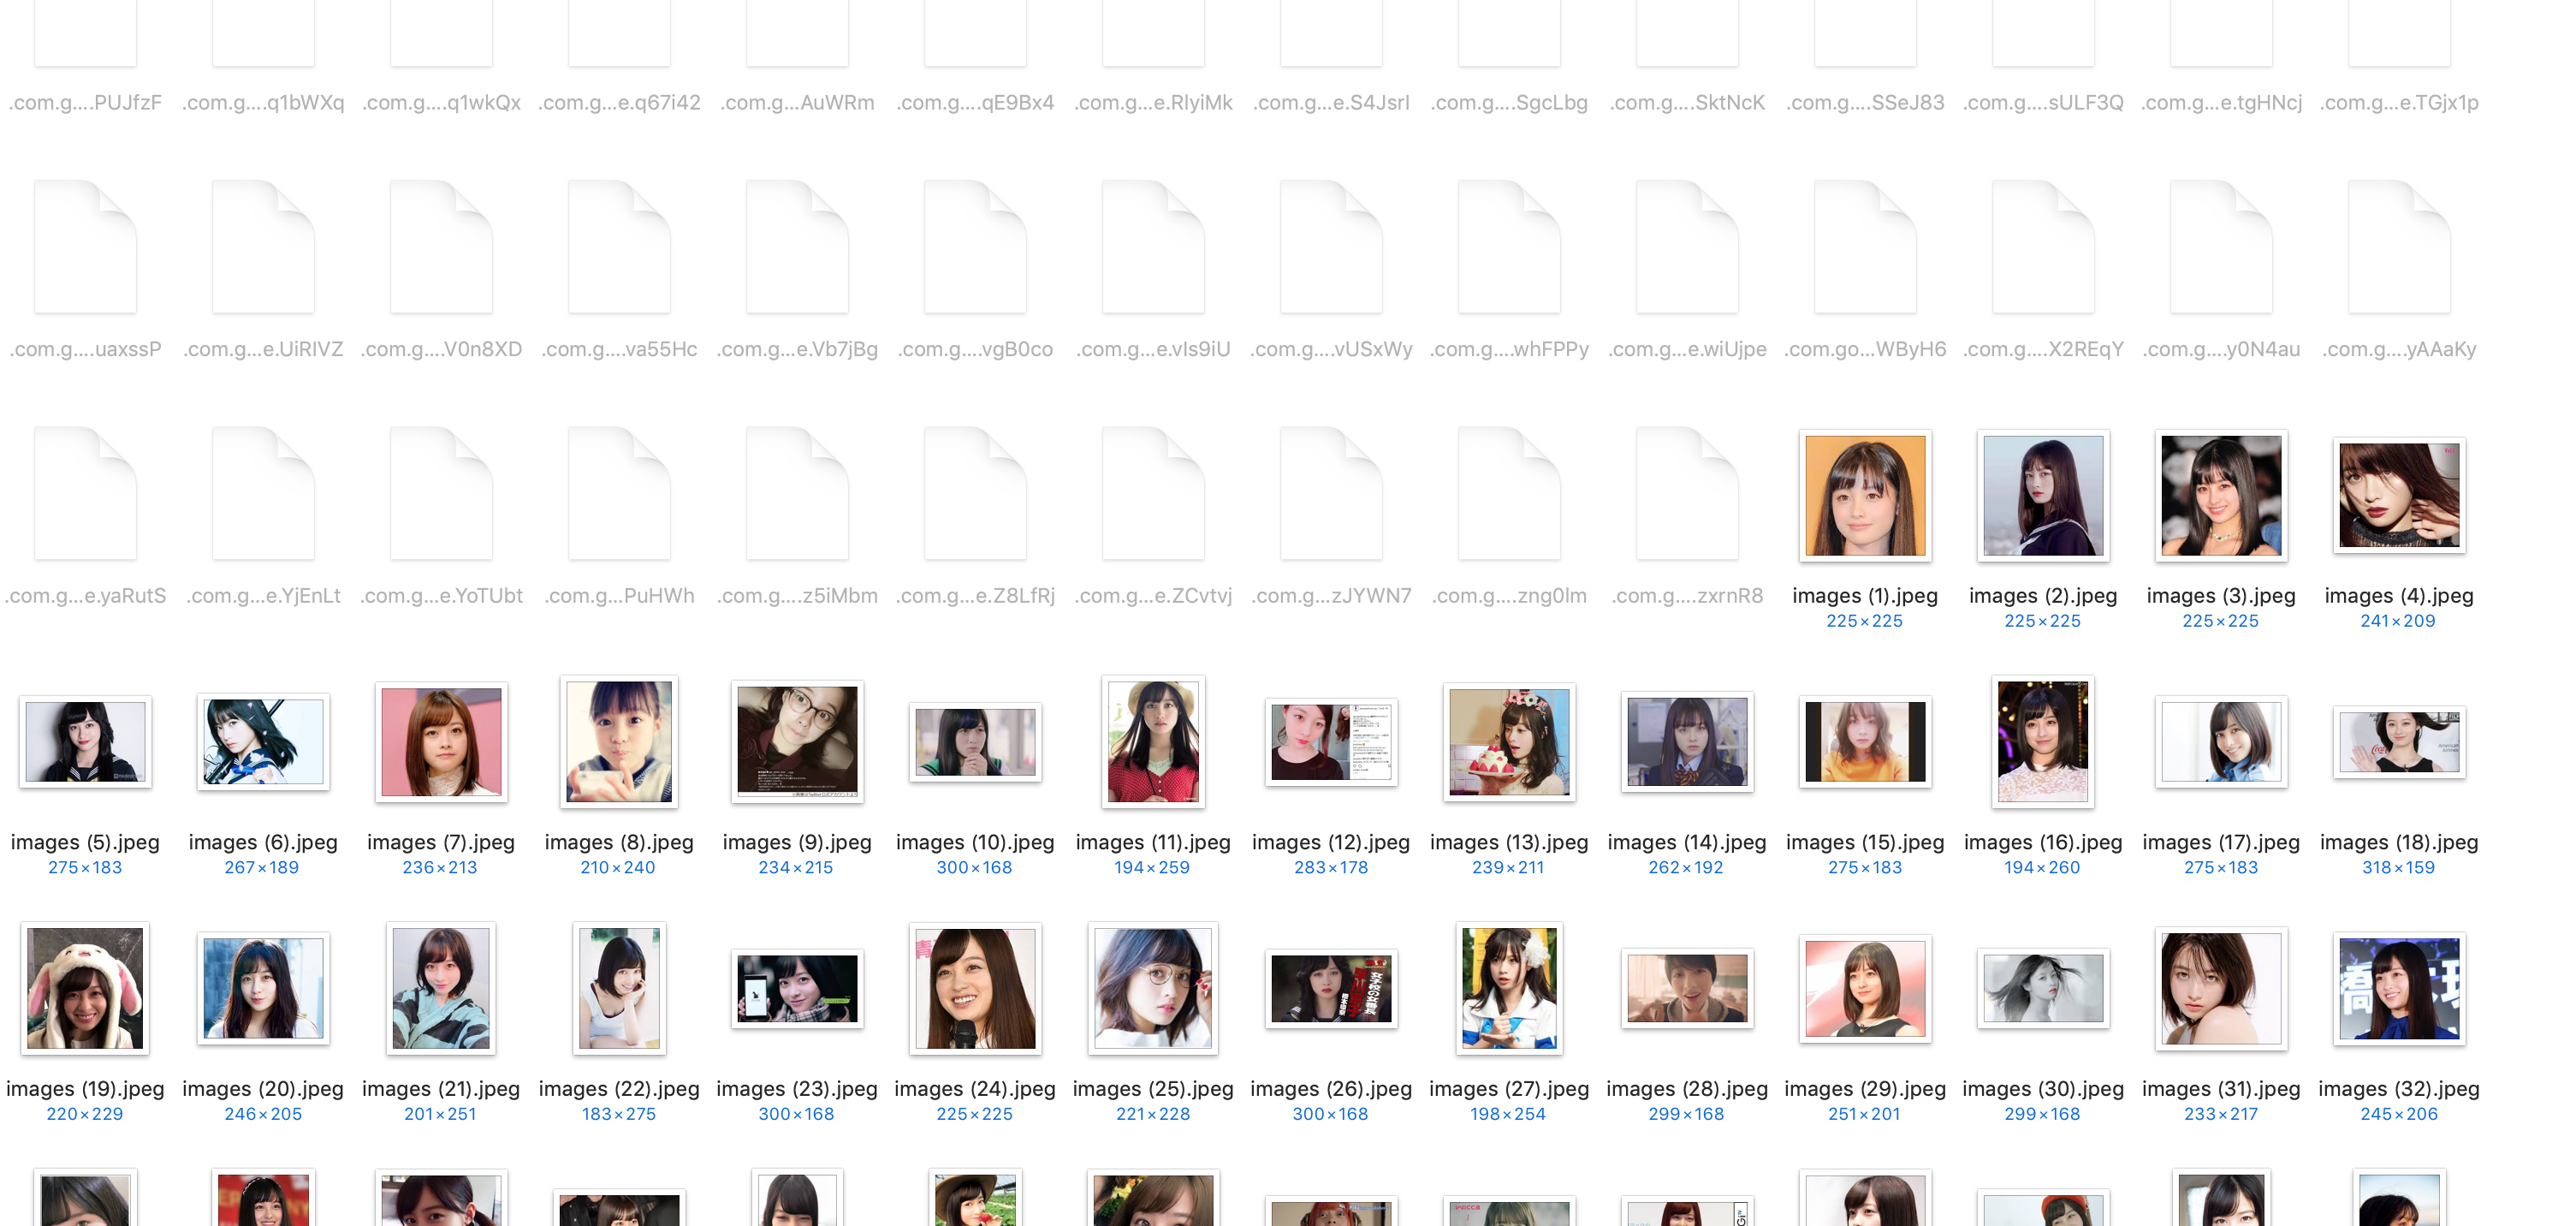Open the images (11).jpeg thumbnail
The height and width of the screenshot is (1226, 2576).
pos(1153,742)
